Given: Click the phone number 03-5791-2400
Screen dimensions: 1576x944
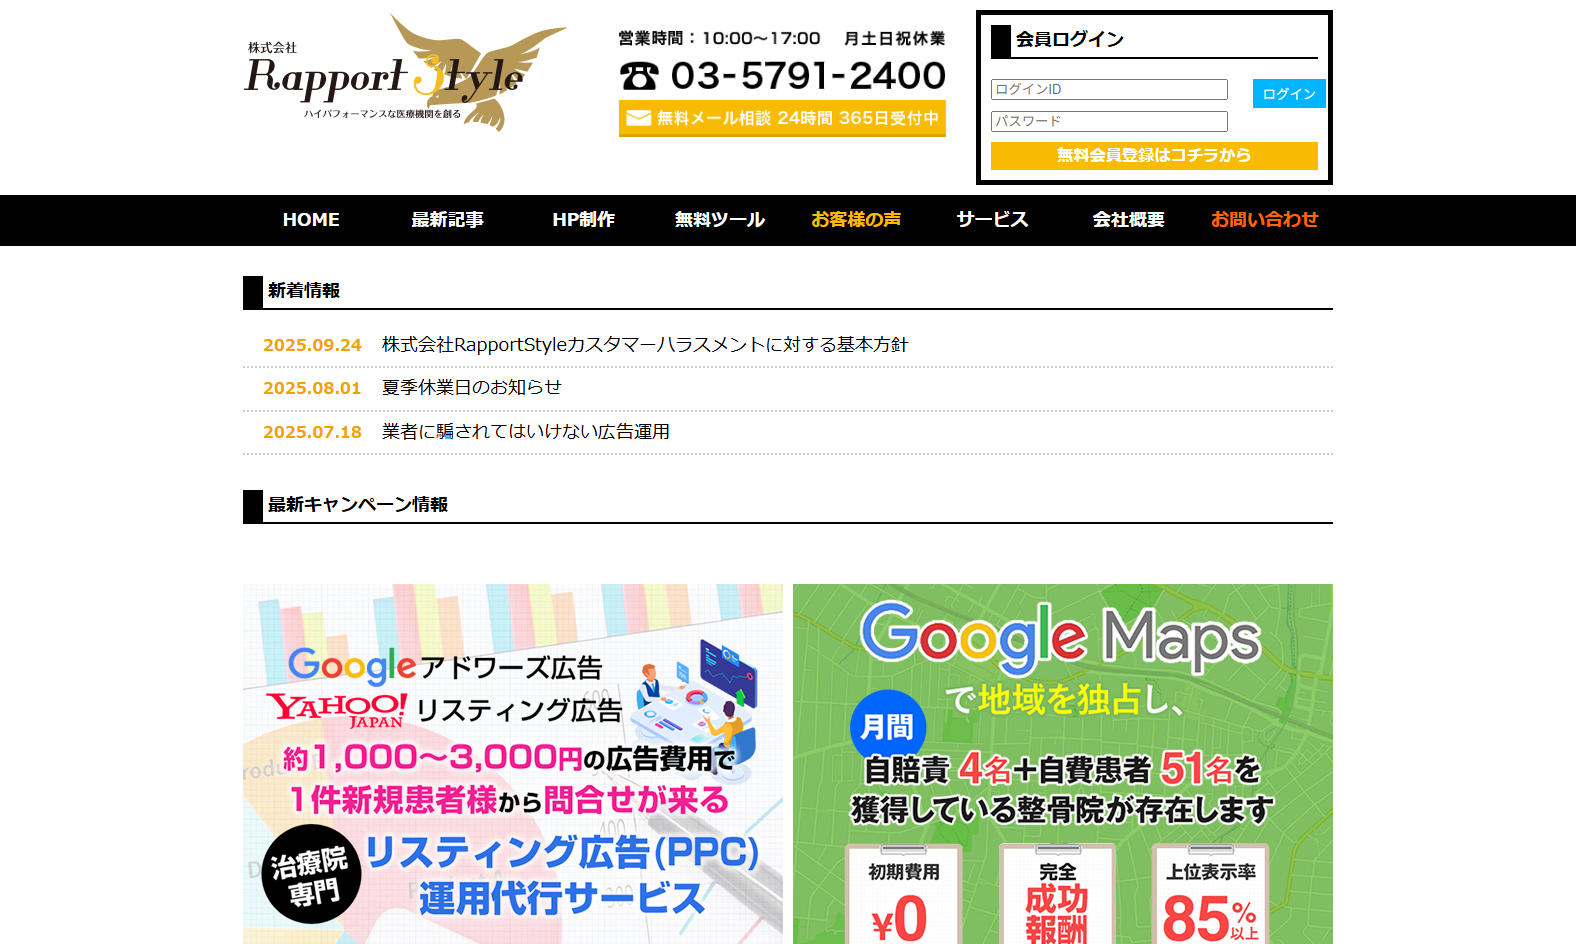Looking at the screenshot, I should pos(808,76).
